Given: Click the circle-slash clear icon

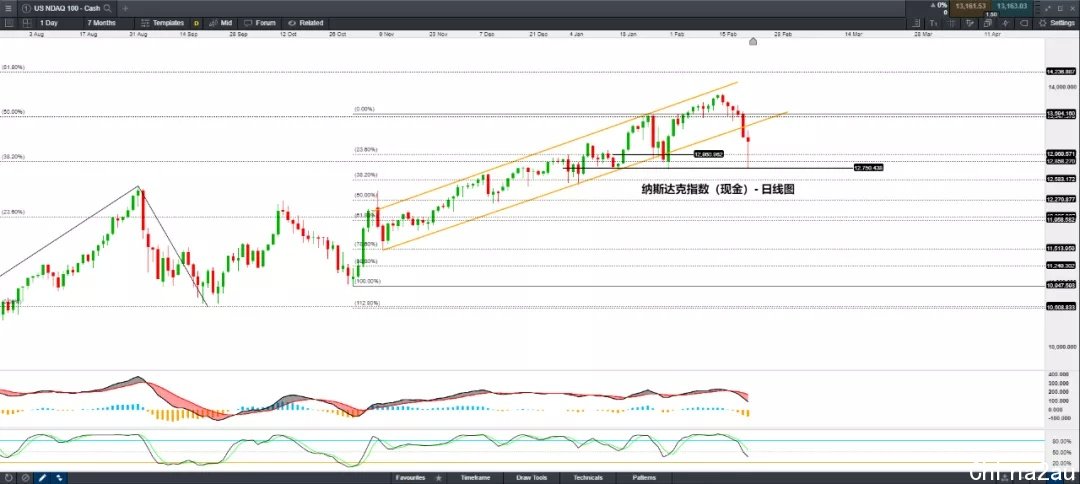Looking at the screenshot, I should (25, 477).
